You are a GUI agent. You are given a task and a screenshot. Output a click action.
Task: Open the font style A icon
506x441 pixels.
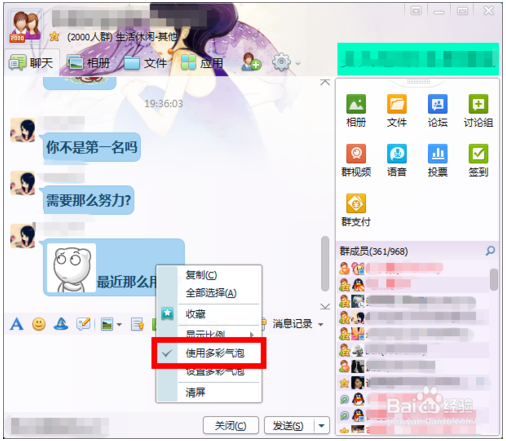(17, 324)
